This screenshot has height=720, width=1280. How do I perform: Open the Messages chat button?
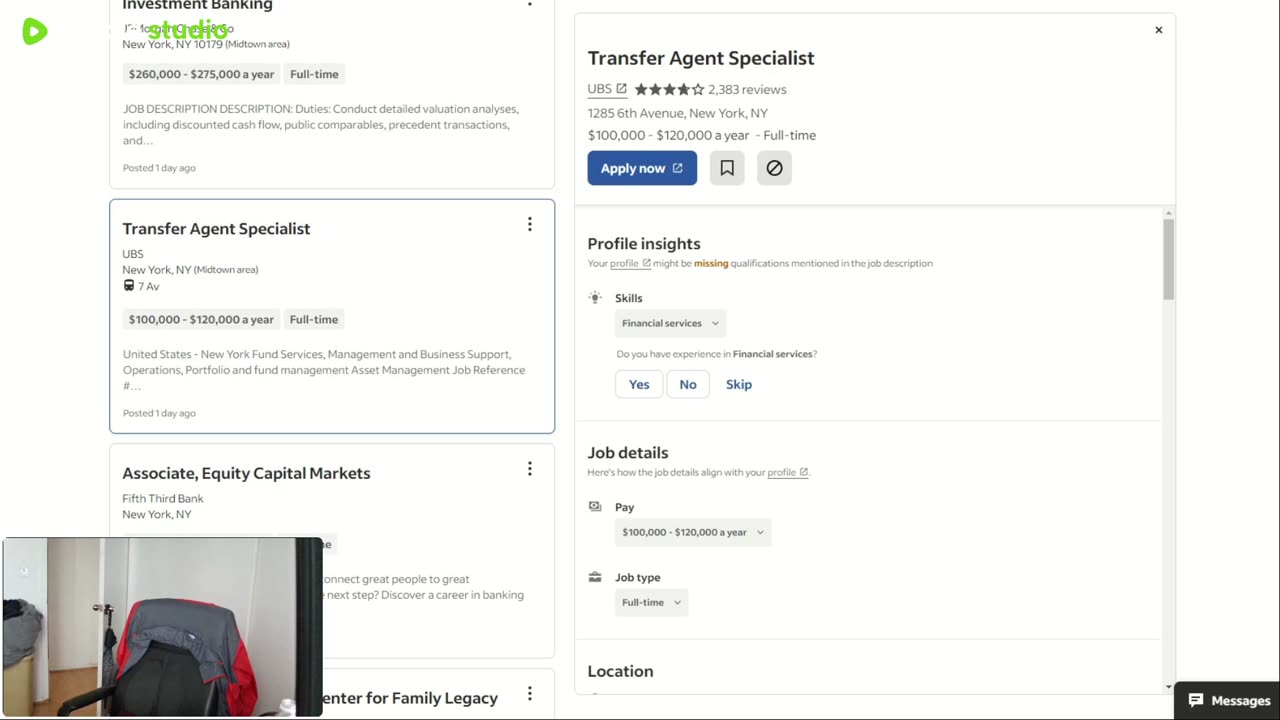1229,700
